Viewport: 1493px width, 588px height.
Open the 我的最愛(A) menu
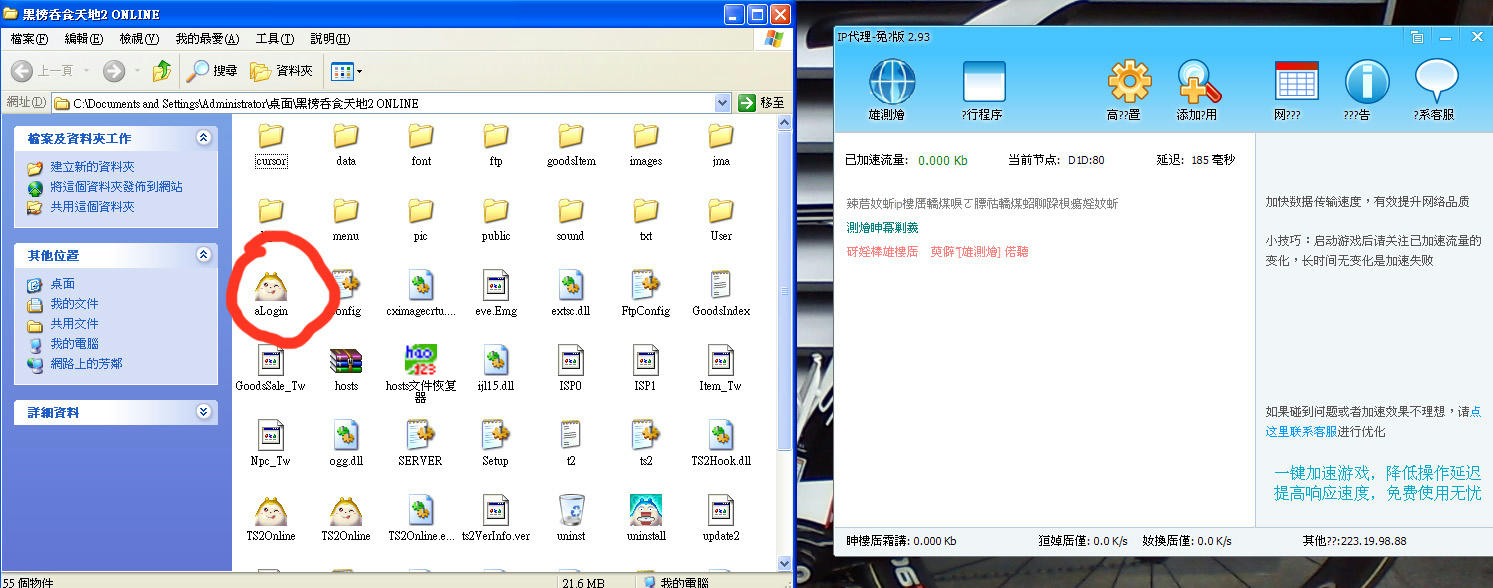point(208,39)
